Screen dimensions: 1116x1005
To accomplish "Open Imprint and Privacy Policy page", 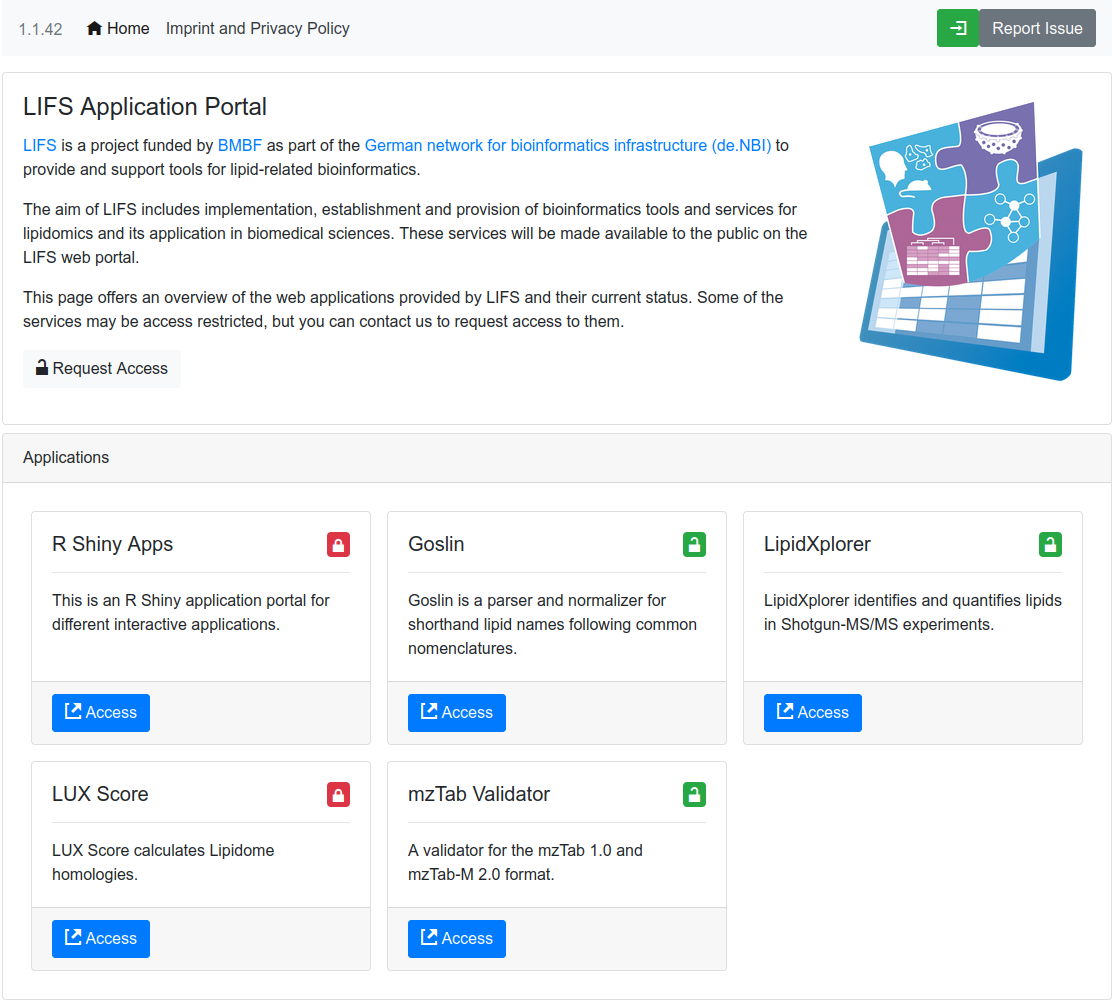I will point(258,28).
